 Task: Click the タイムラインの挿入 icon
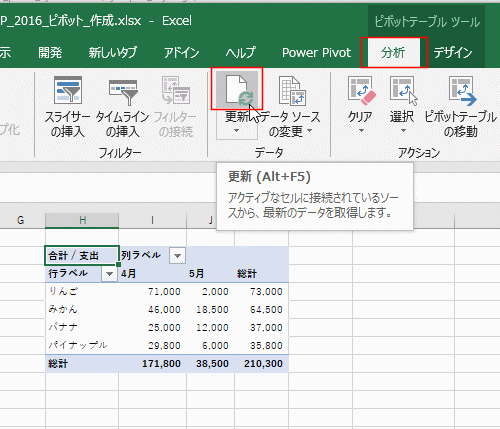point(123,91)
